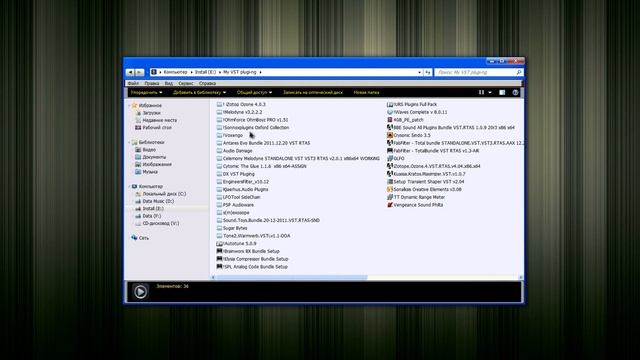Open the view options dropdown arrow
Image resolution: width=640 pixels, height=360 pixels.
[490, 93]
